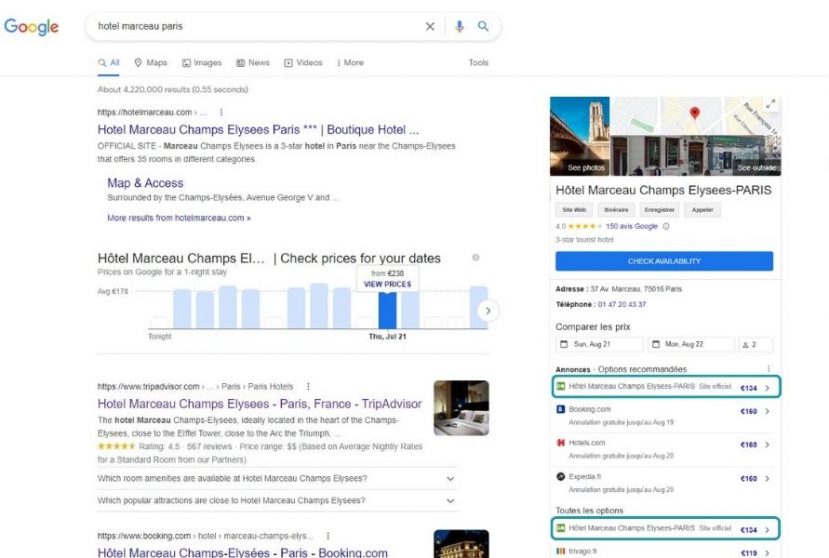829x558 pixels.
Task: Open the trivago.fr price option
Action: pyautogui.click(x=665, y=552)
